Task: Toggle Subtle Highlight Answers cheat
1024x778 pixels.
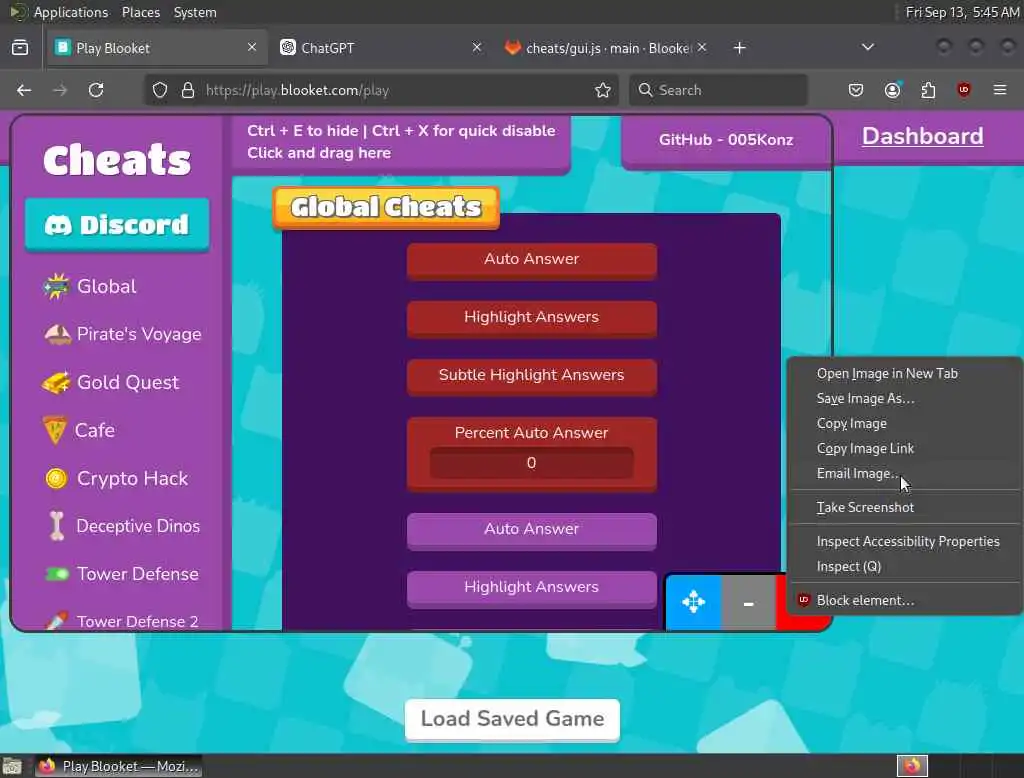Action: point(532,376)
